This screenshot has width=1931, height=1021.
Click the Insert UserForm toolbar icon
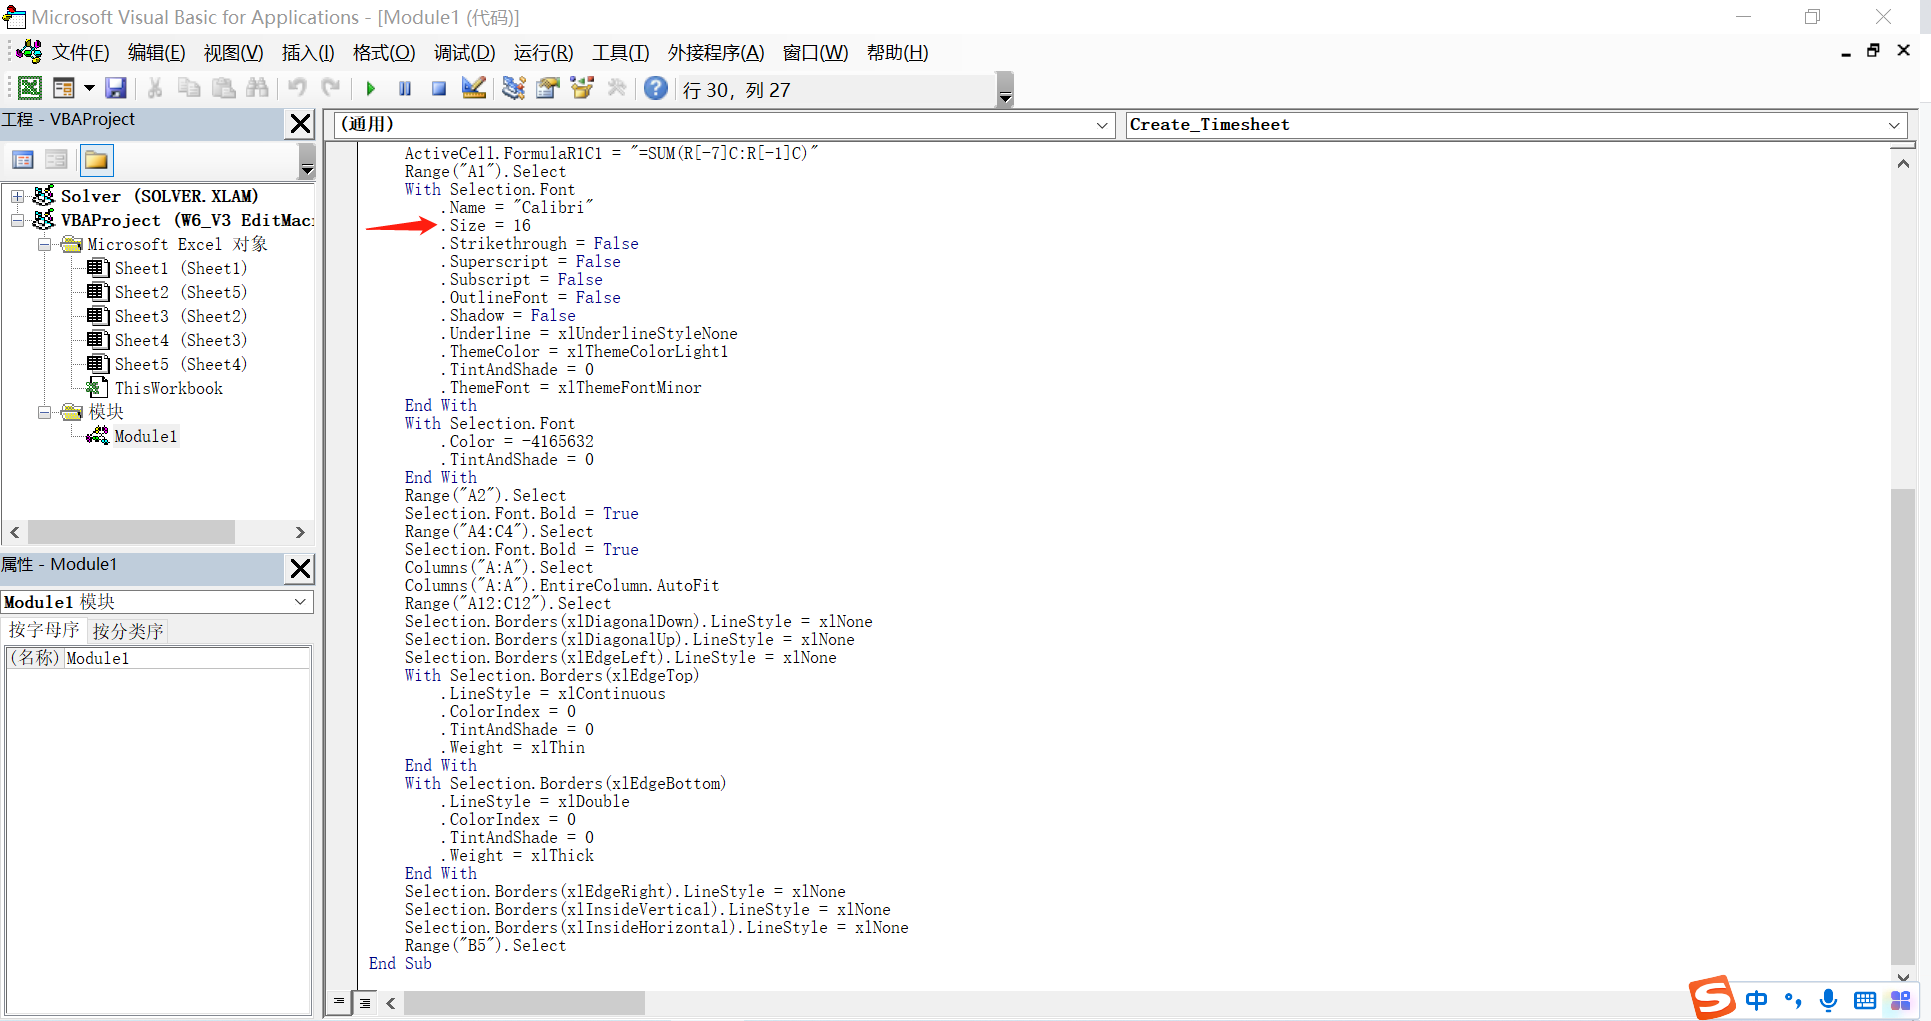[64, 89]
